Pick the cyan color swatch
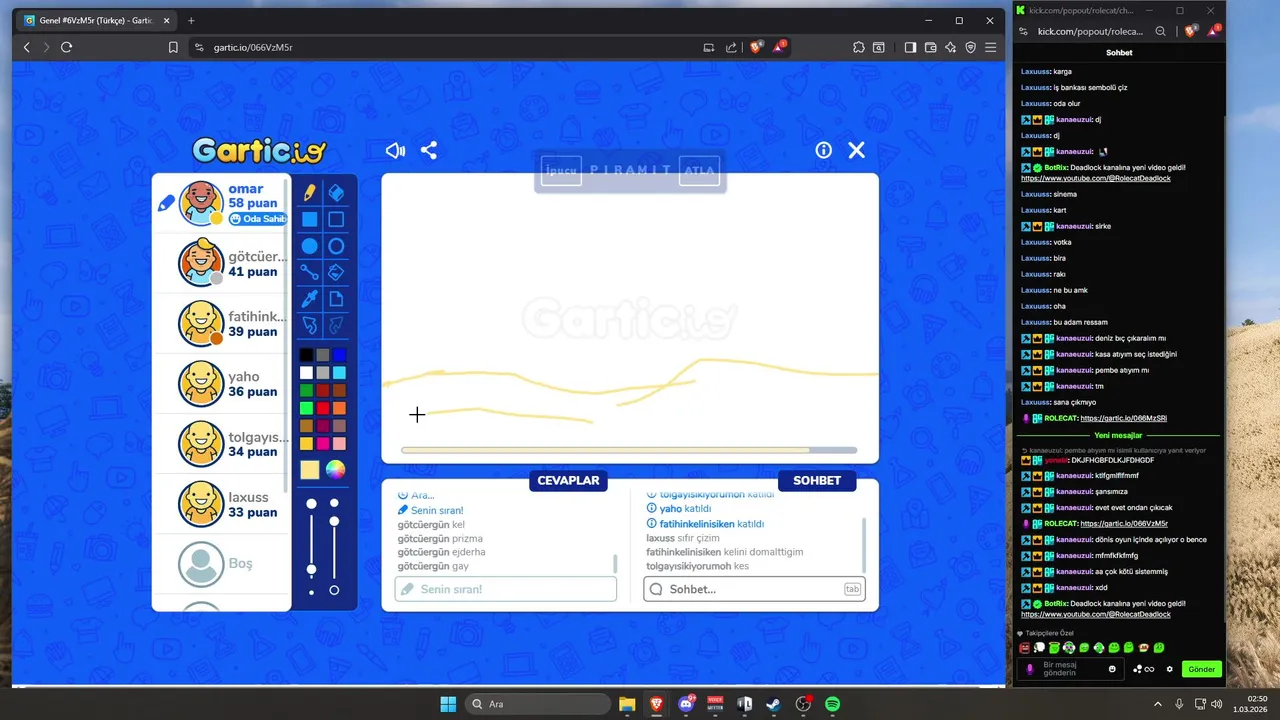 coord(339,373)
